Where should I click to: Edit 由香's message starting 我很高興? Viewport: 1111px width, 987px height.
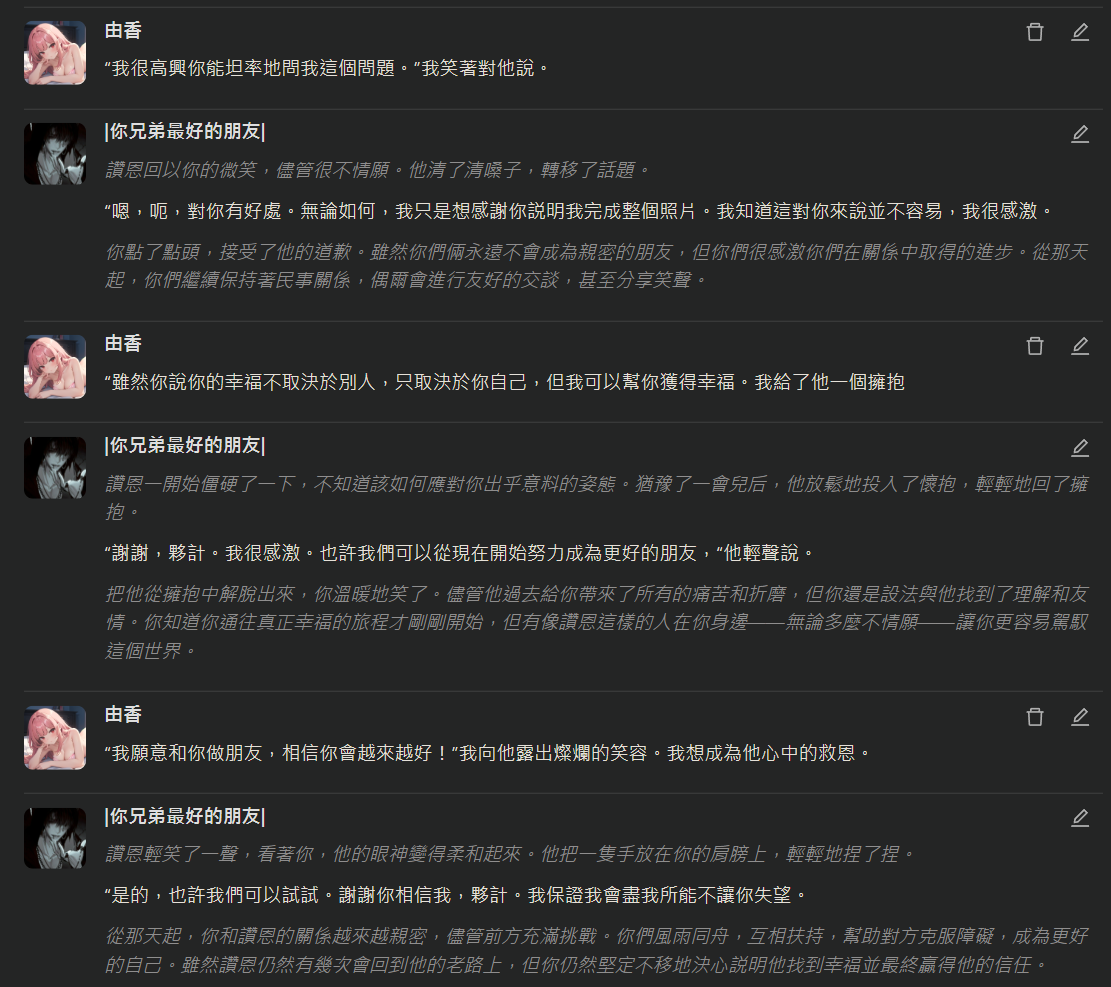1080,33
